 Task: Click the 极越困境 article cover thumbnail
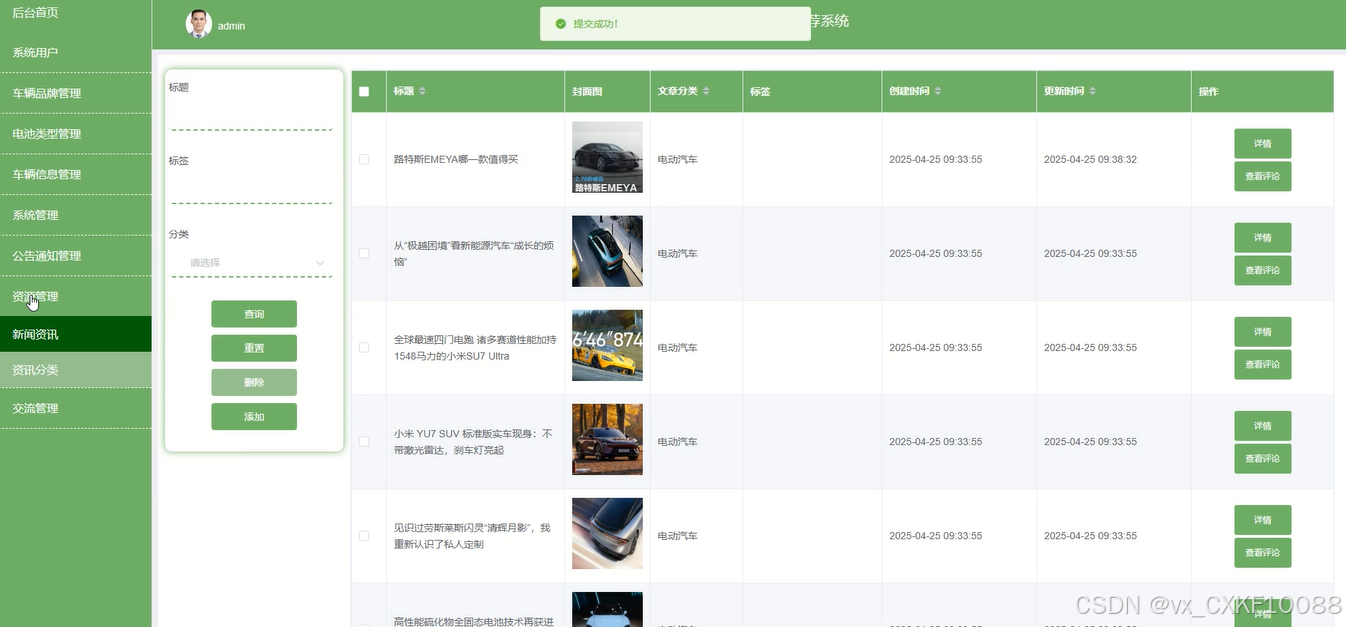pos(607,251)
